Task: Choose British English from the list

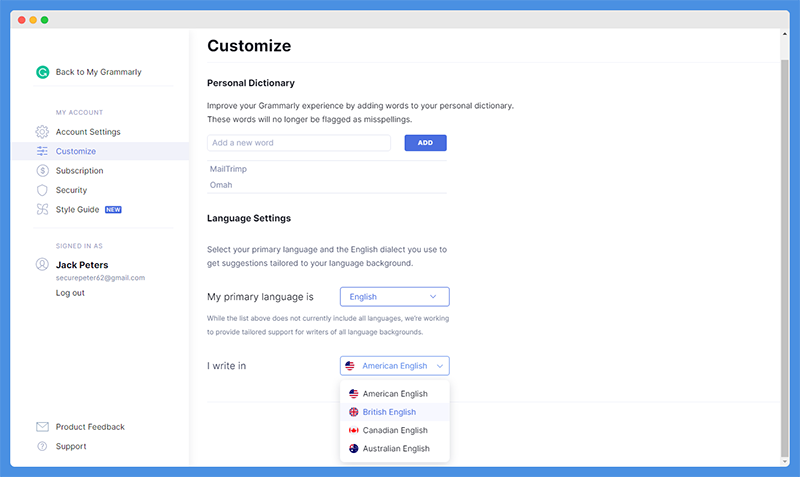Action: 394,412
